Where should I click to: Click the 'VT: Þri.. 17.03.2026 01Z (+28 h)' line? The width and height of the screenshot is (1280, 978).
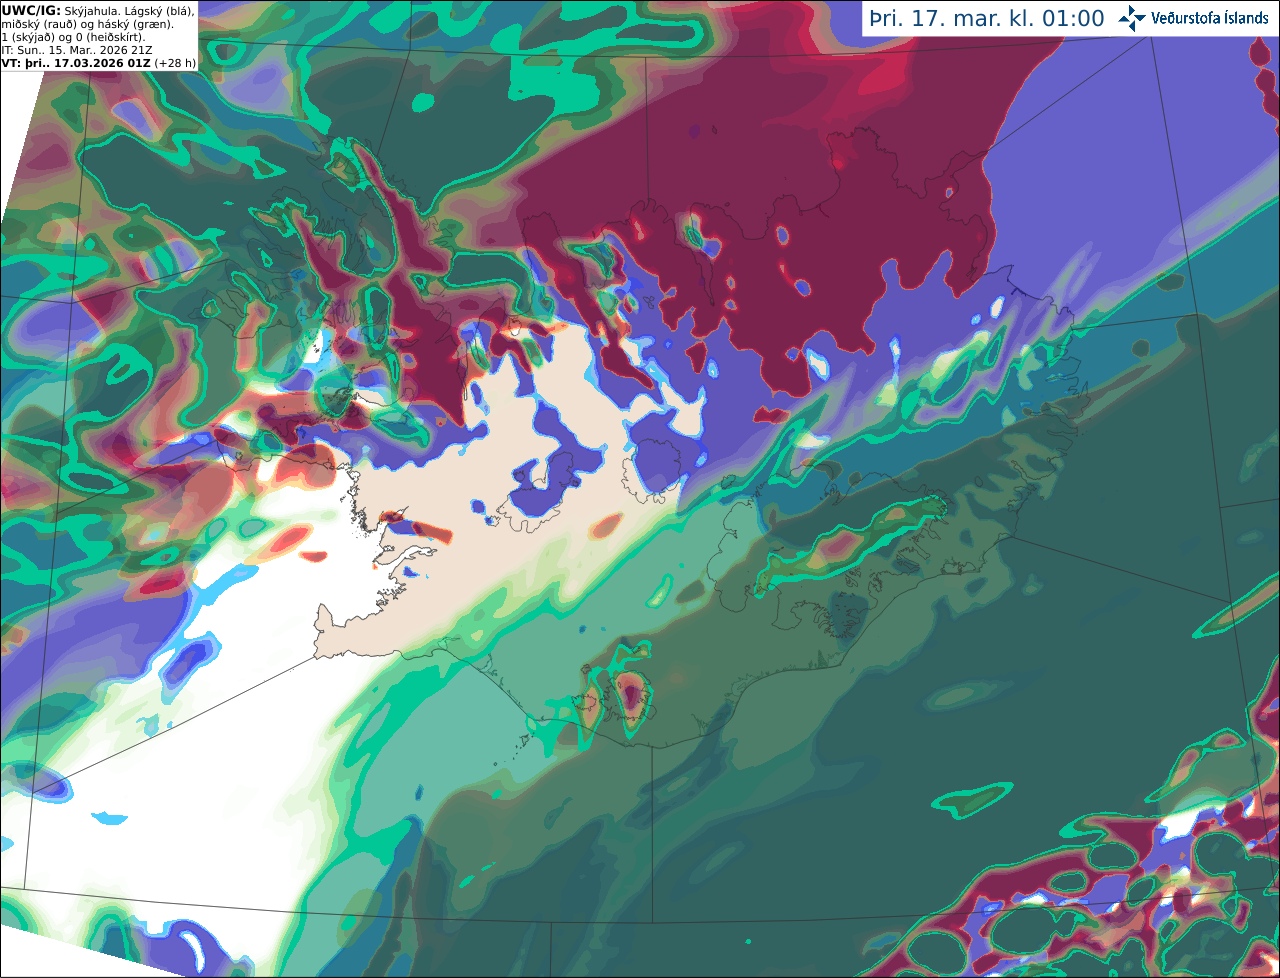pos(99,62)
